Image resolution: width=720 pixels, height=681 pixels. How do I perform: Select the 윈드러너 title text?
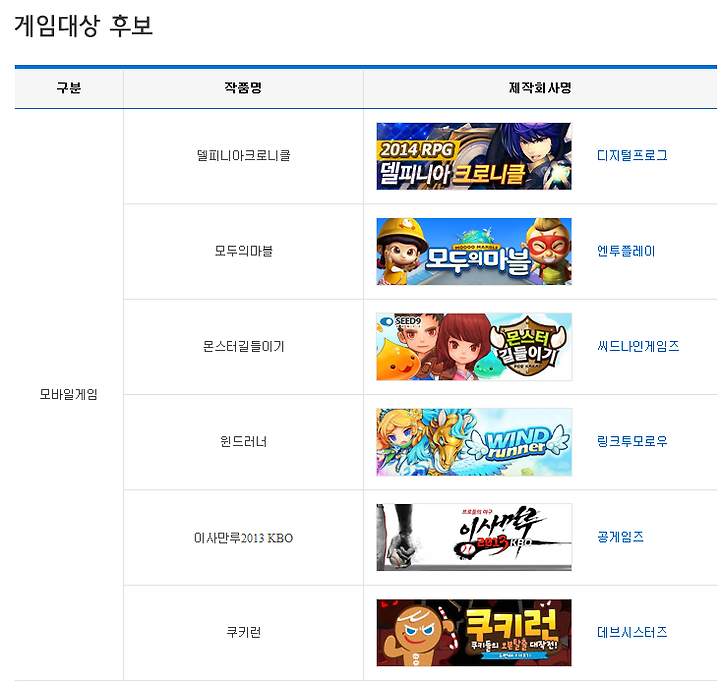coord(244,441)
